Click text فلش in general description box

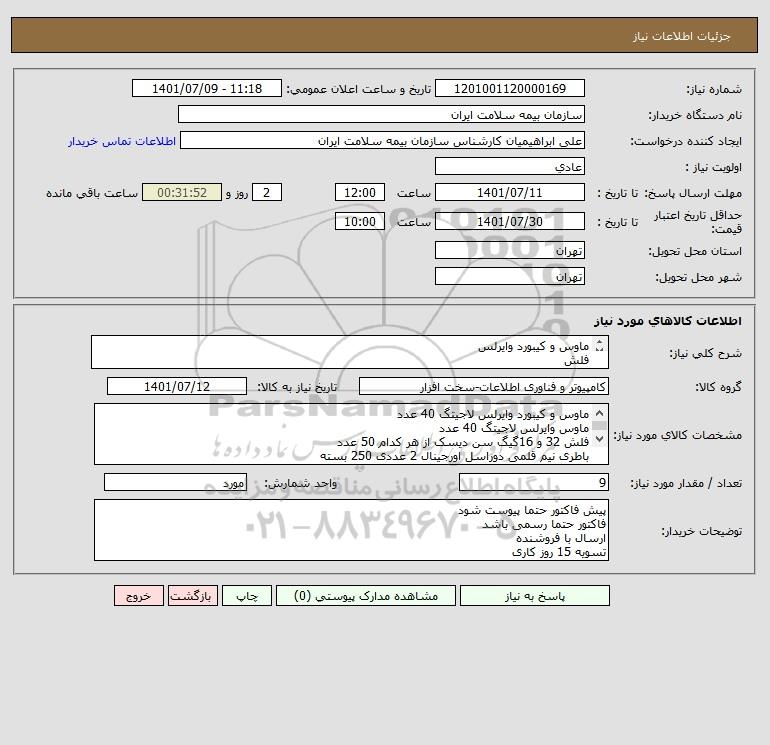tap(577, 360)
